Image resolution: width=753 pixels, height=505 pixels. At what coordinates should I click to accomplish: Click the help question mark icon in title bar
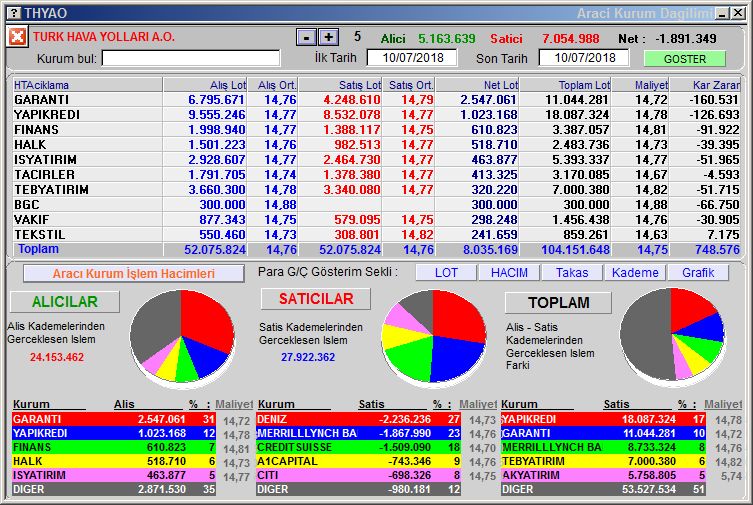[x=15, y=13]
